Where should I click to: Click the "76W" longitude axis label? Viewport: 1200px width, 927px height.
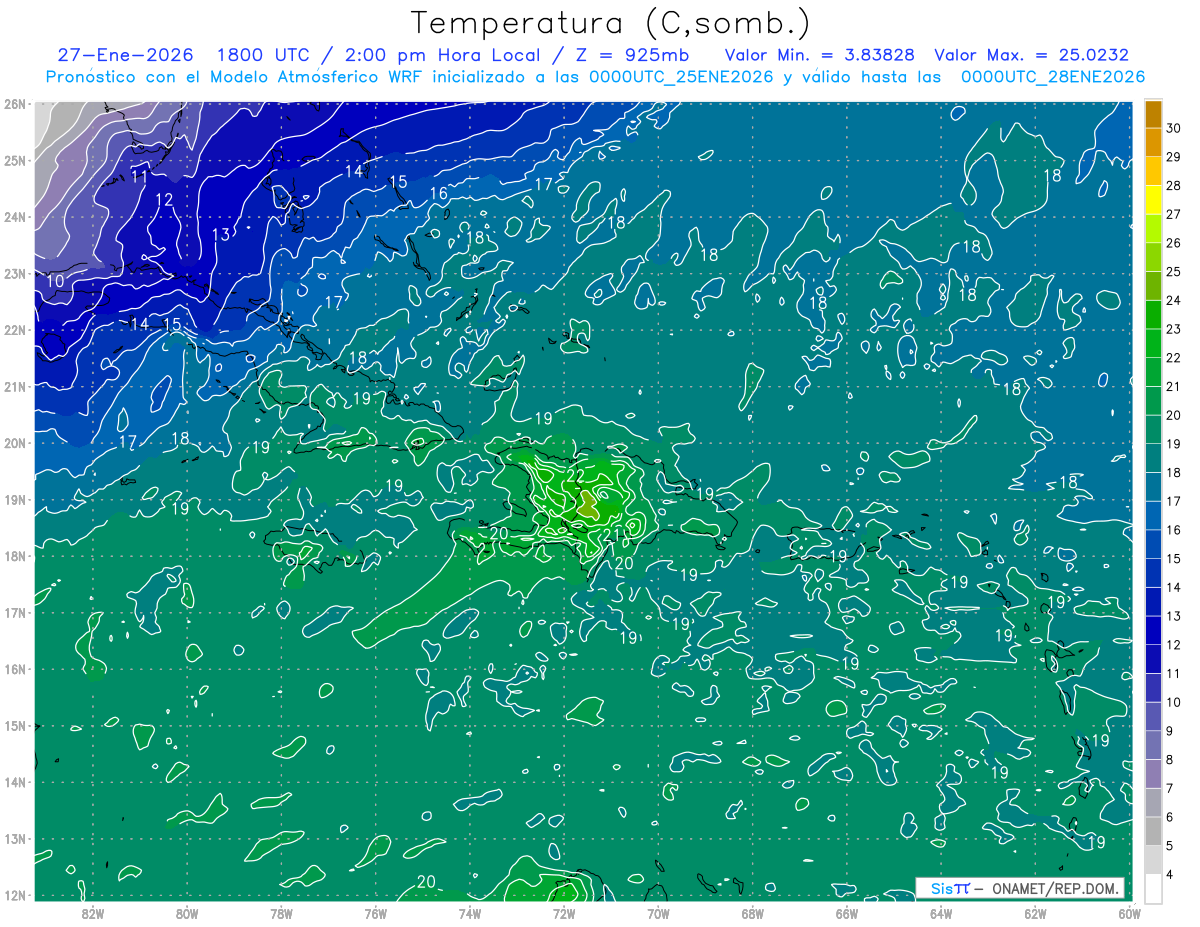pyautogui.click(x=376, y=912)
